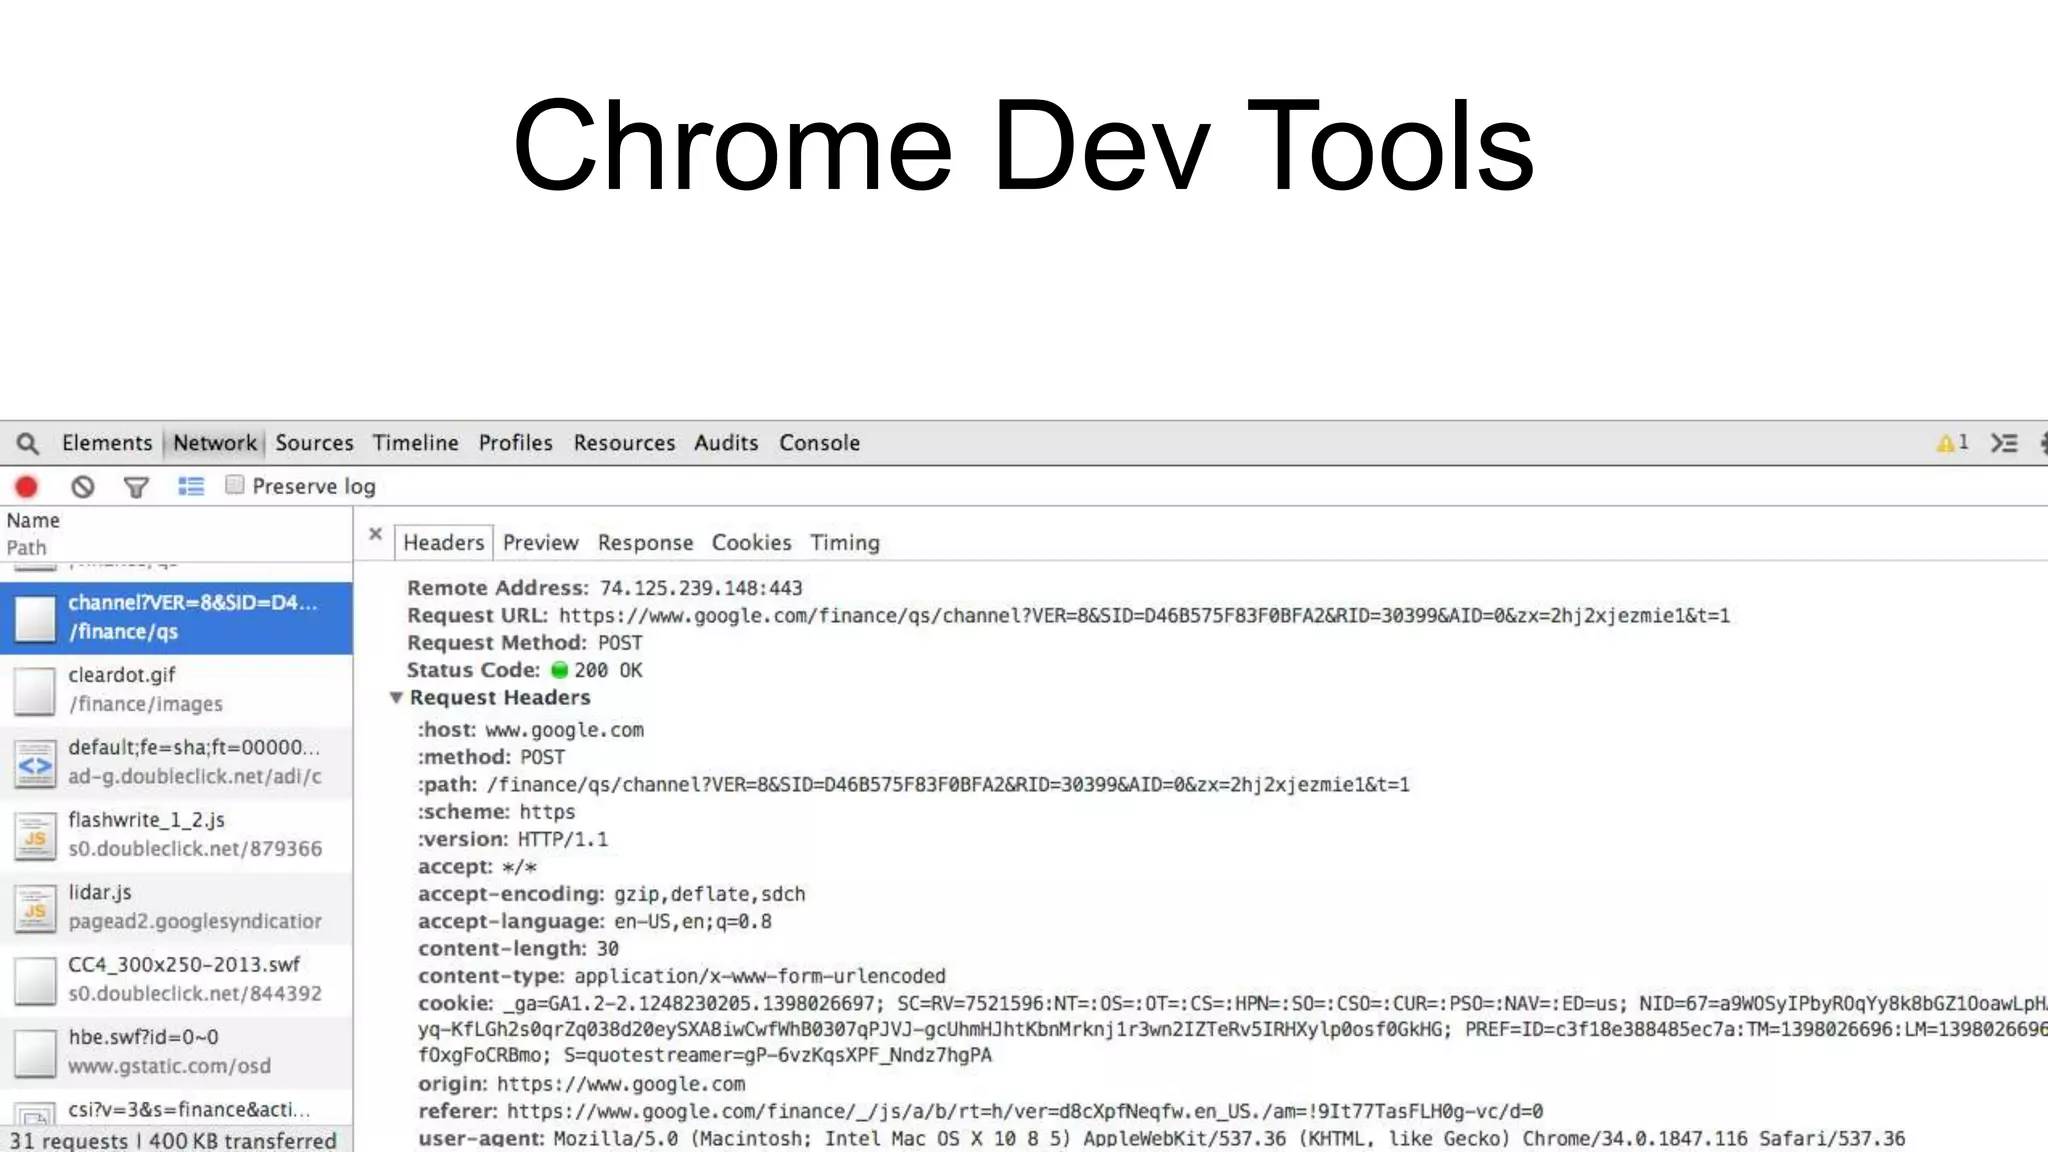Click the origin https://www.google.com header
This screenshot has width=2048, height=1152.
click(582, 1084)
